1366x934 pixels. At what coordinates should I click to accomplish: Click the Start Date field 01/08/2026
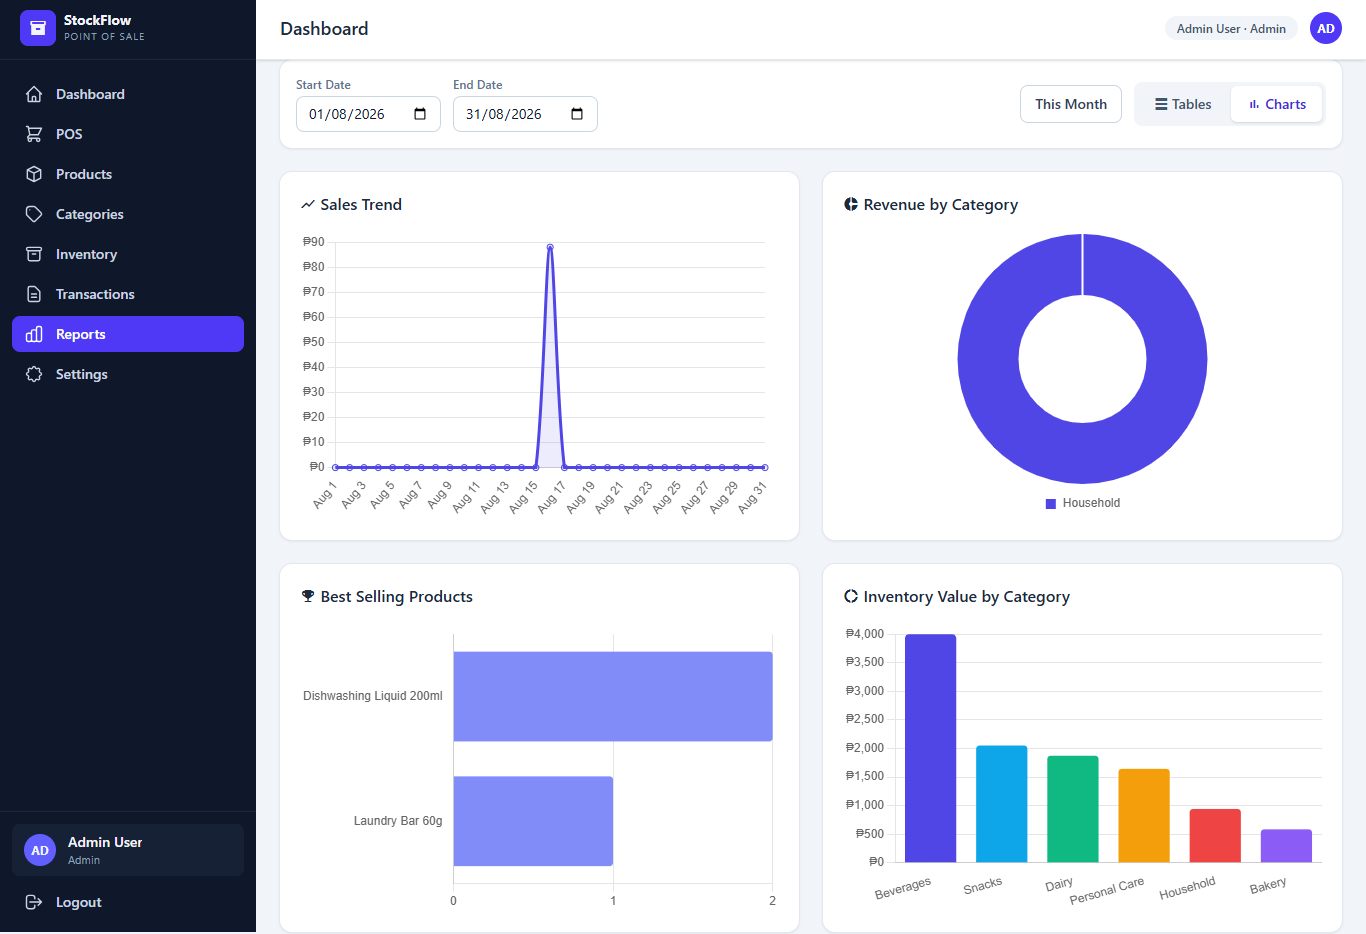click(x=368, y=114)
